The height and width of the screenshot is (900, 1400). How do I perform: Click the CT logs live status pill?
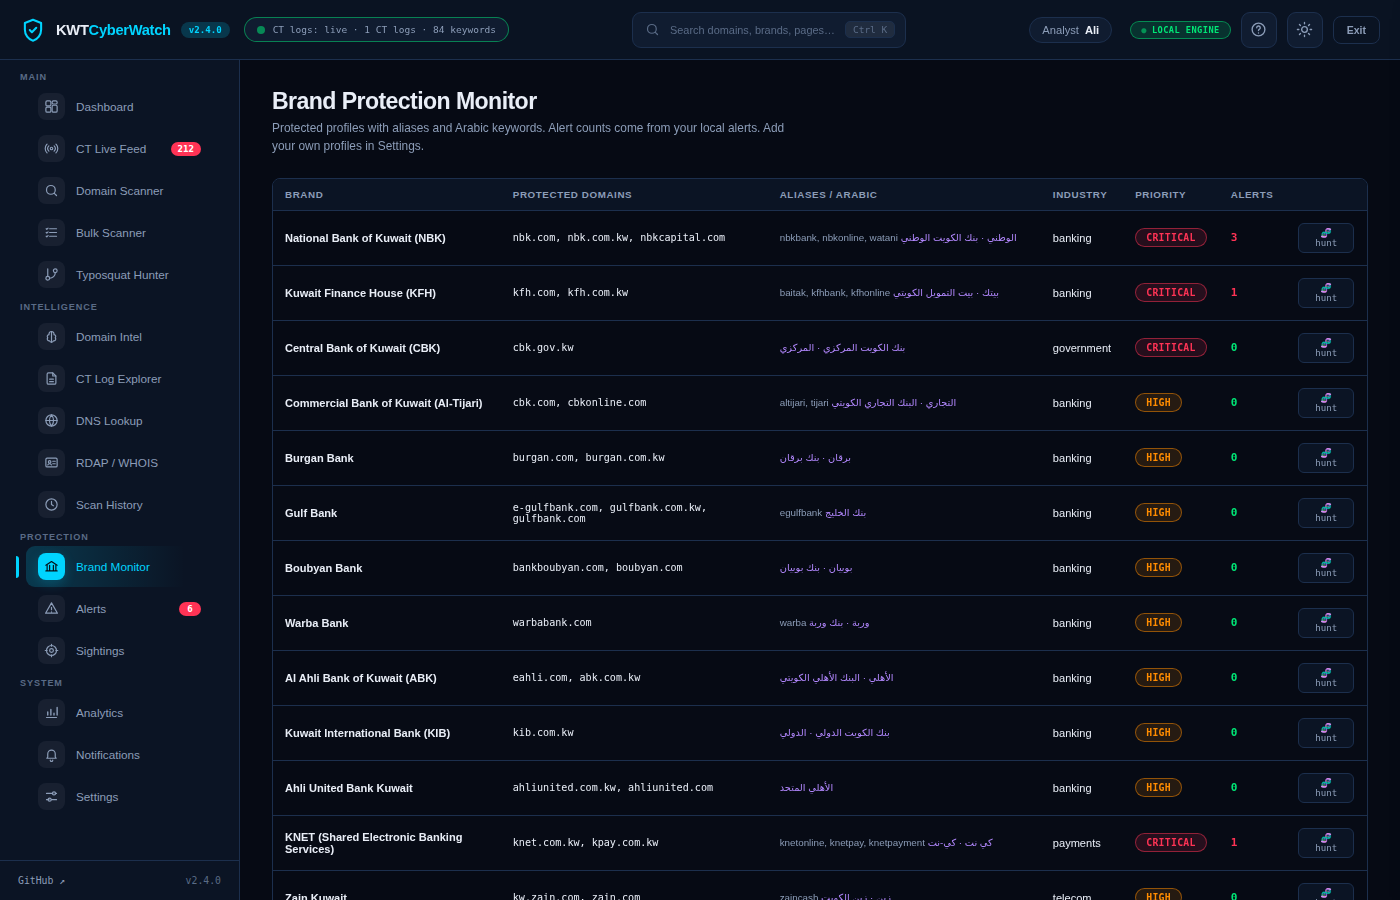pos(376,30)
